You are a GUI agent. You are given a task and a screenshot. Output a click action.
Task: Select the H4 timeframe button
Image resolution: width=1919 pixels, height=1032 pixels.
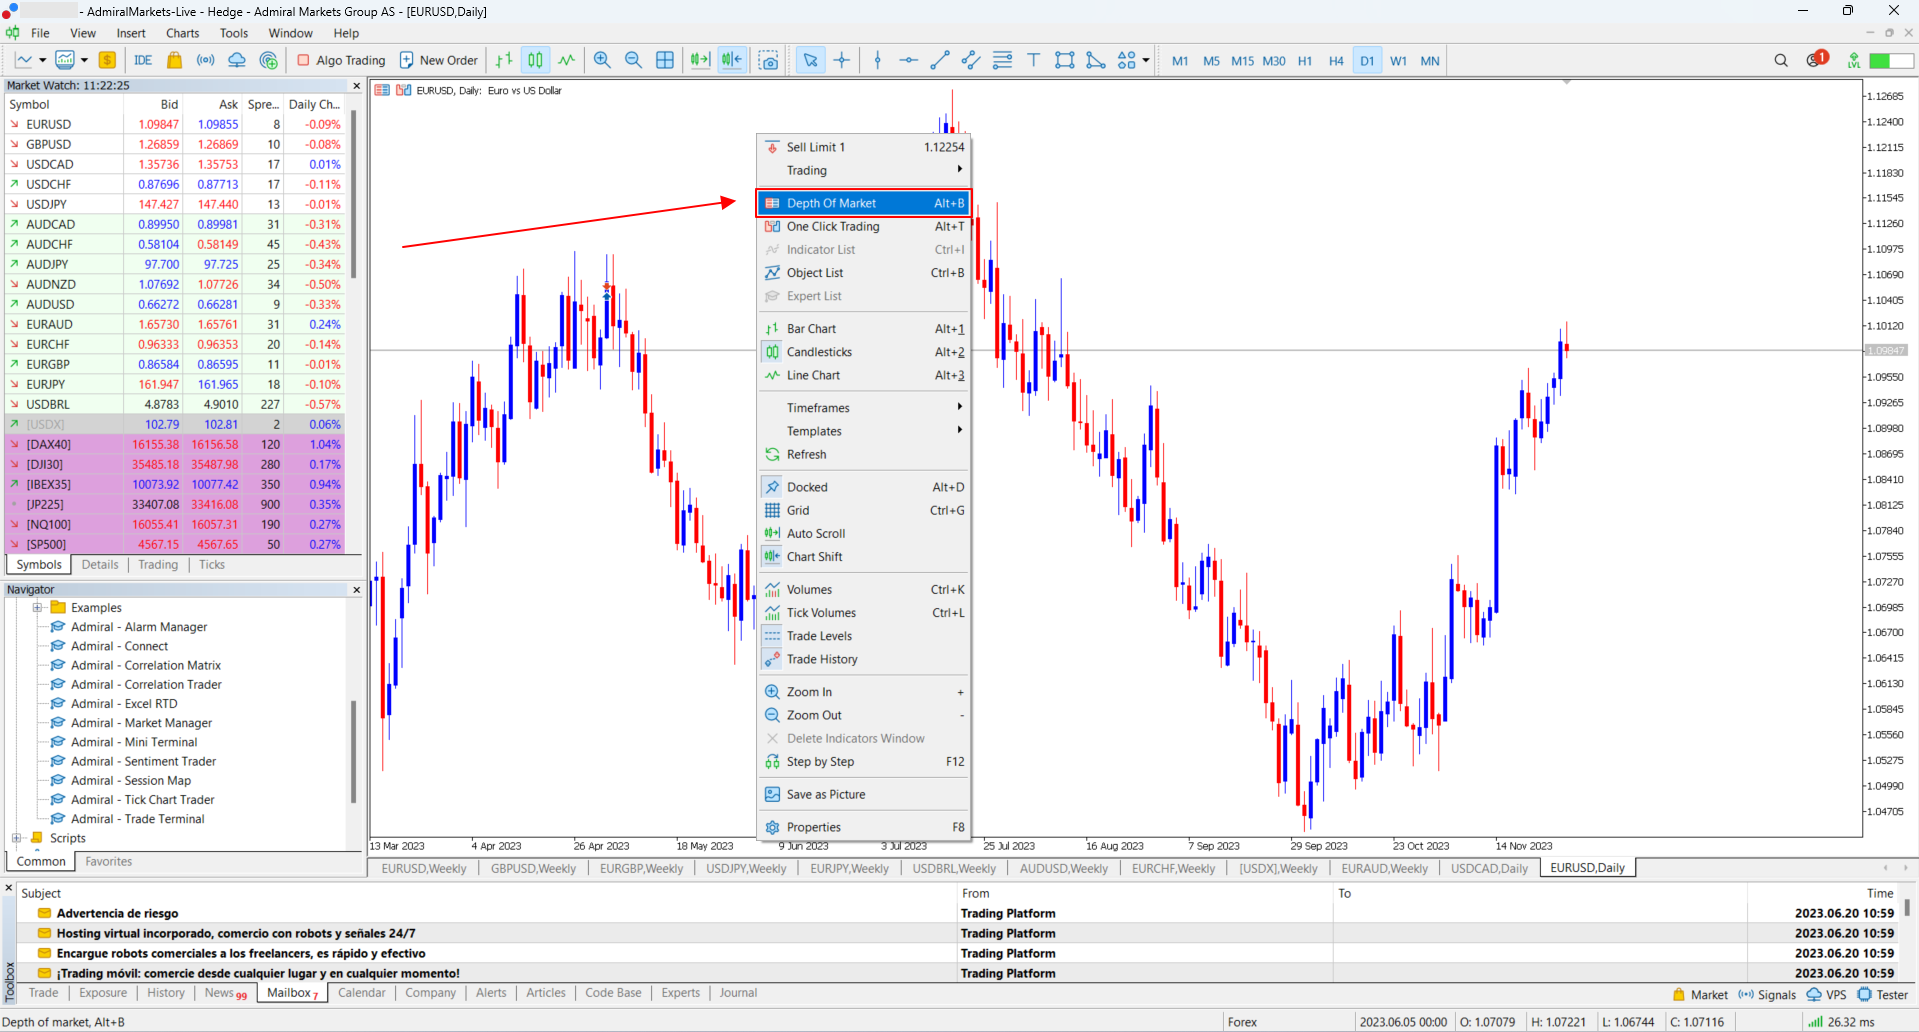point(1336,60)
